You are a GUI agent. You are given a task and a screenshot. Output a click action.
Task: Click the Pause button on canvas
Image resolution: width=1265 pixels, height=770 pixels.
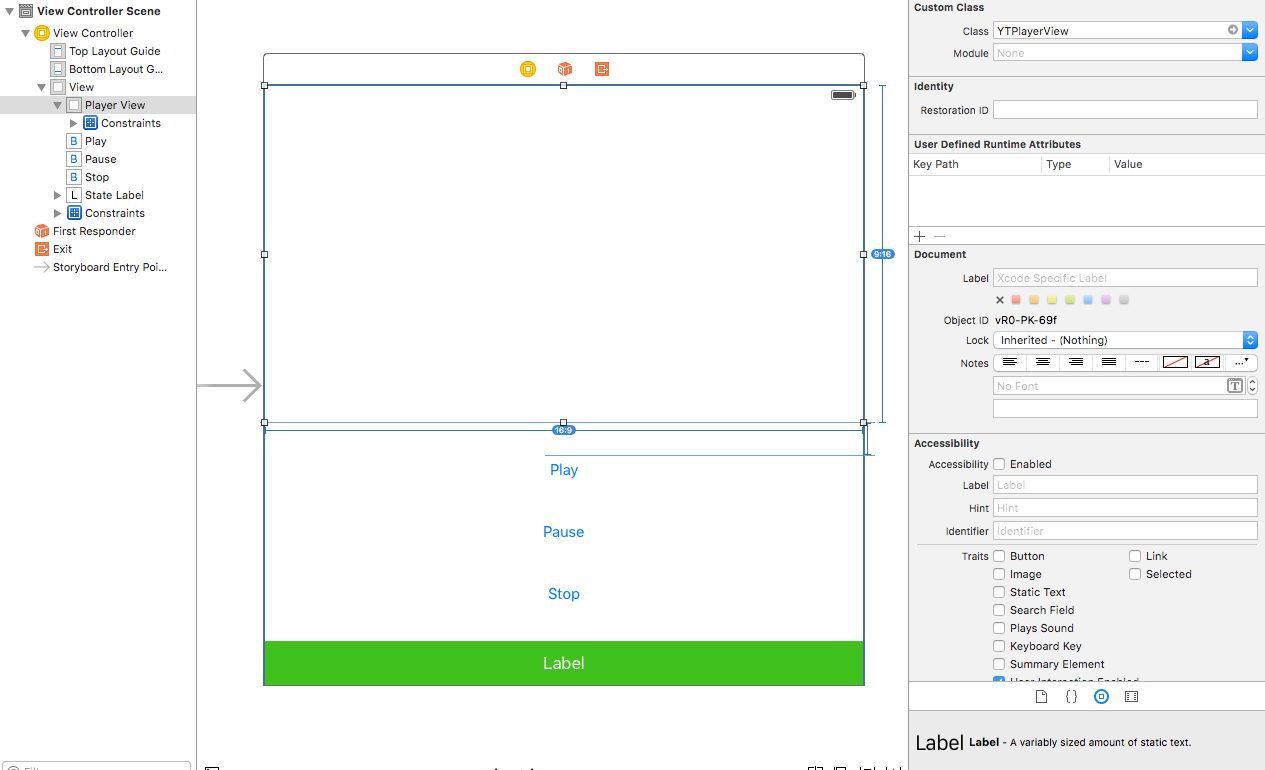click(563, 532)
